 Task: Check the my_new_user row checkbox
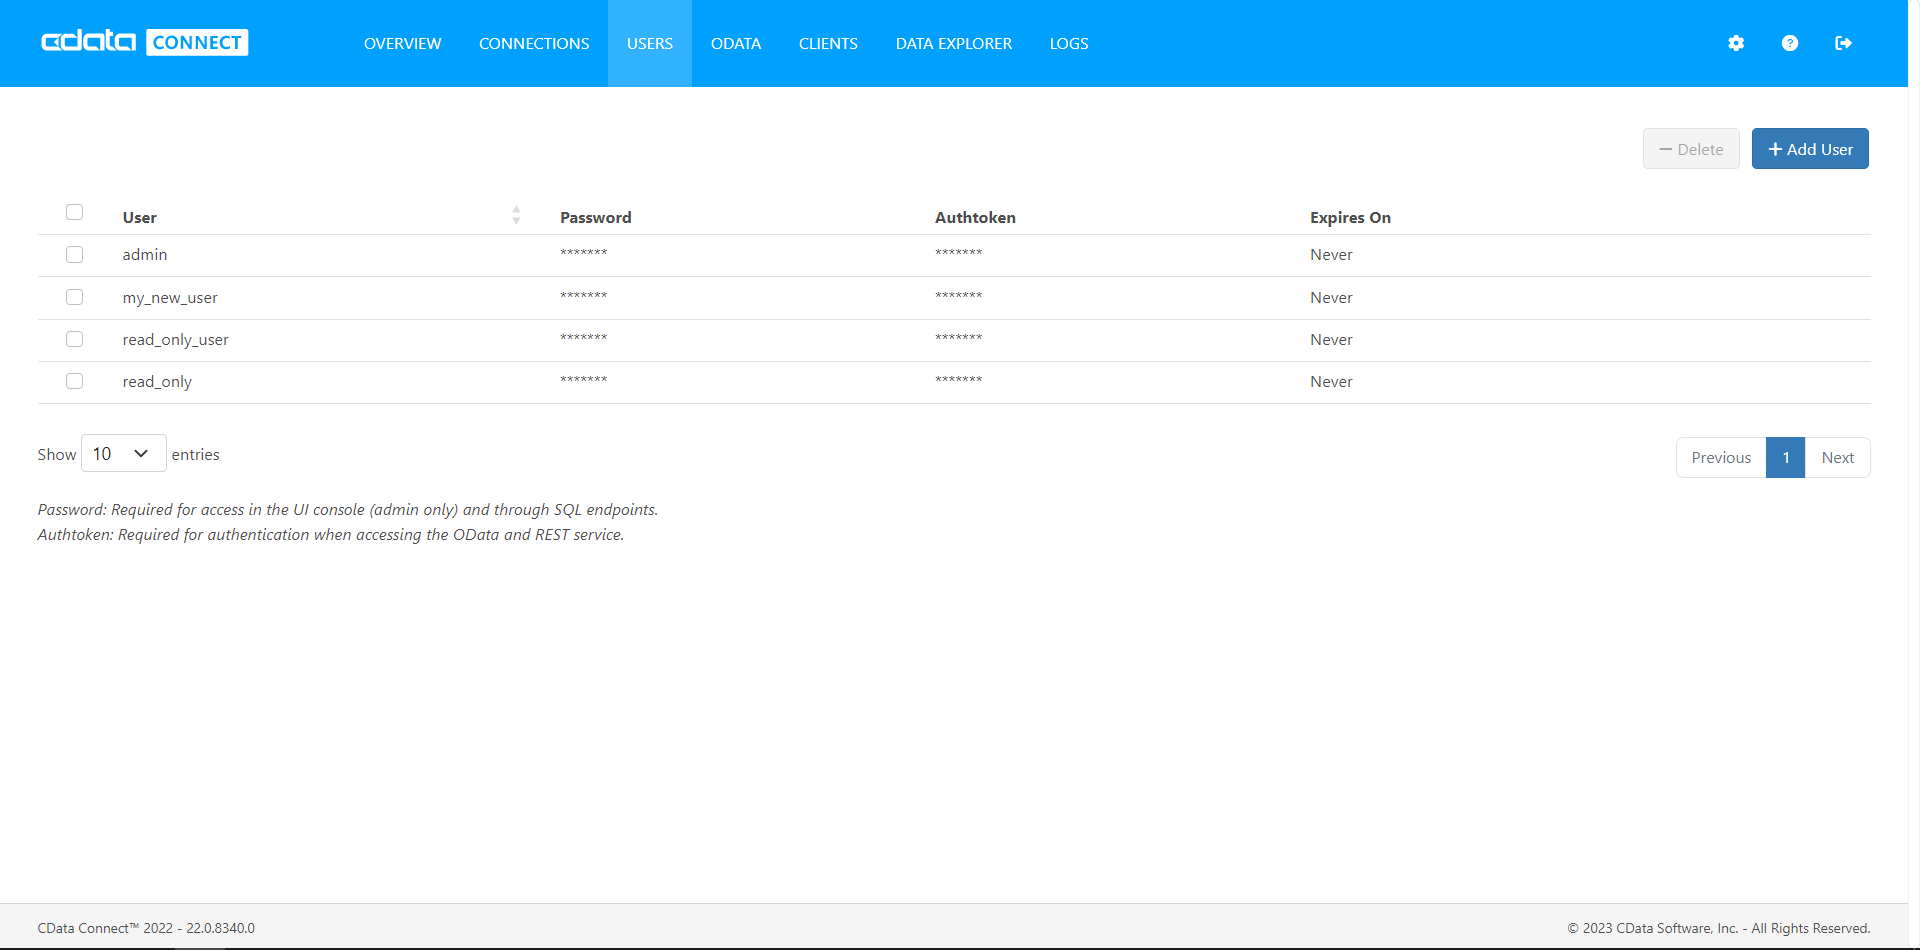click(74, 297)
